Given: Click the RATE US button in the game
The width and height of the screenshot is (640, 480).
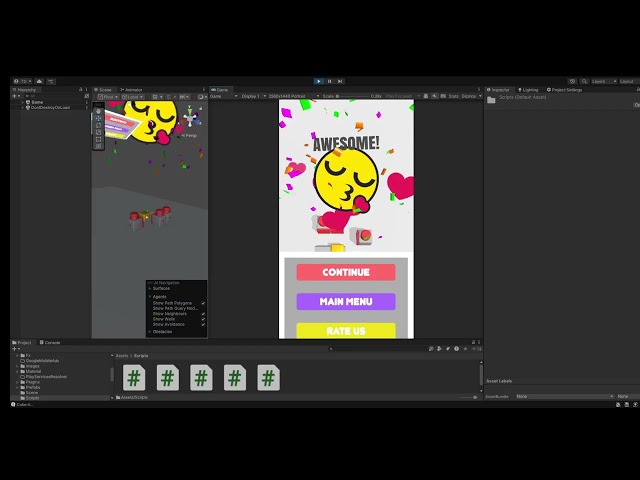Looking at the screenshot, I should (346, 331).
